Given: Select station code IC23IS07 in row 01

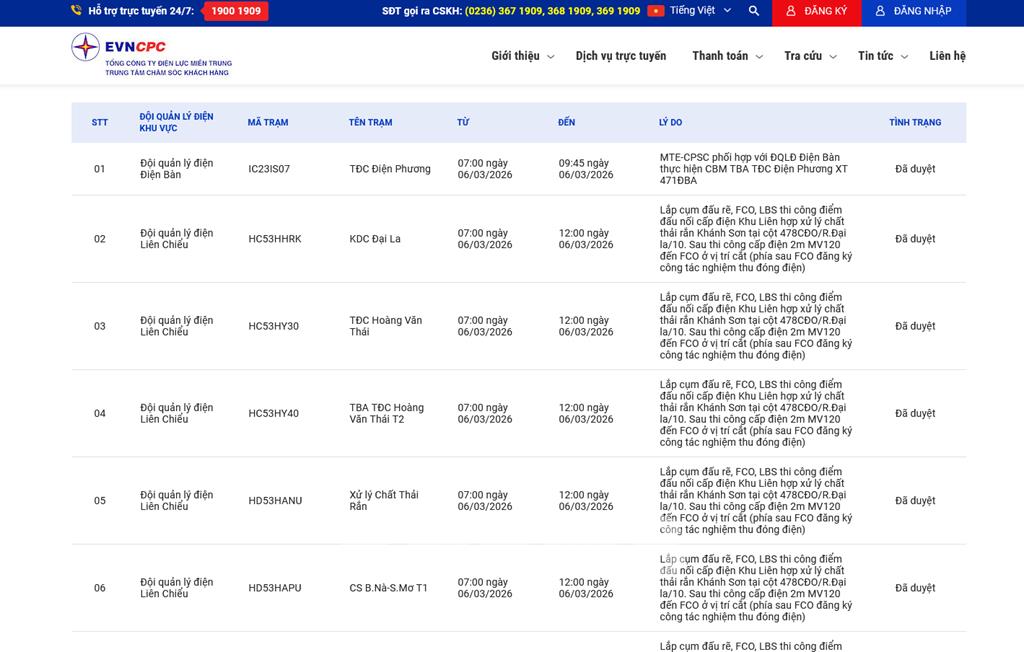Looking at the screenshot, I should pos(269,169).
